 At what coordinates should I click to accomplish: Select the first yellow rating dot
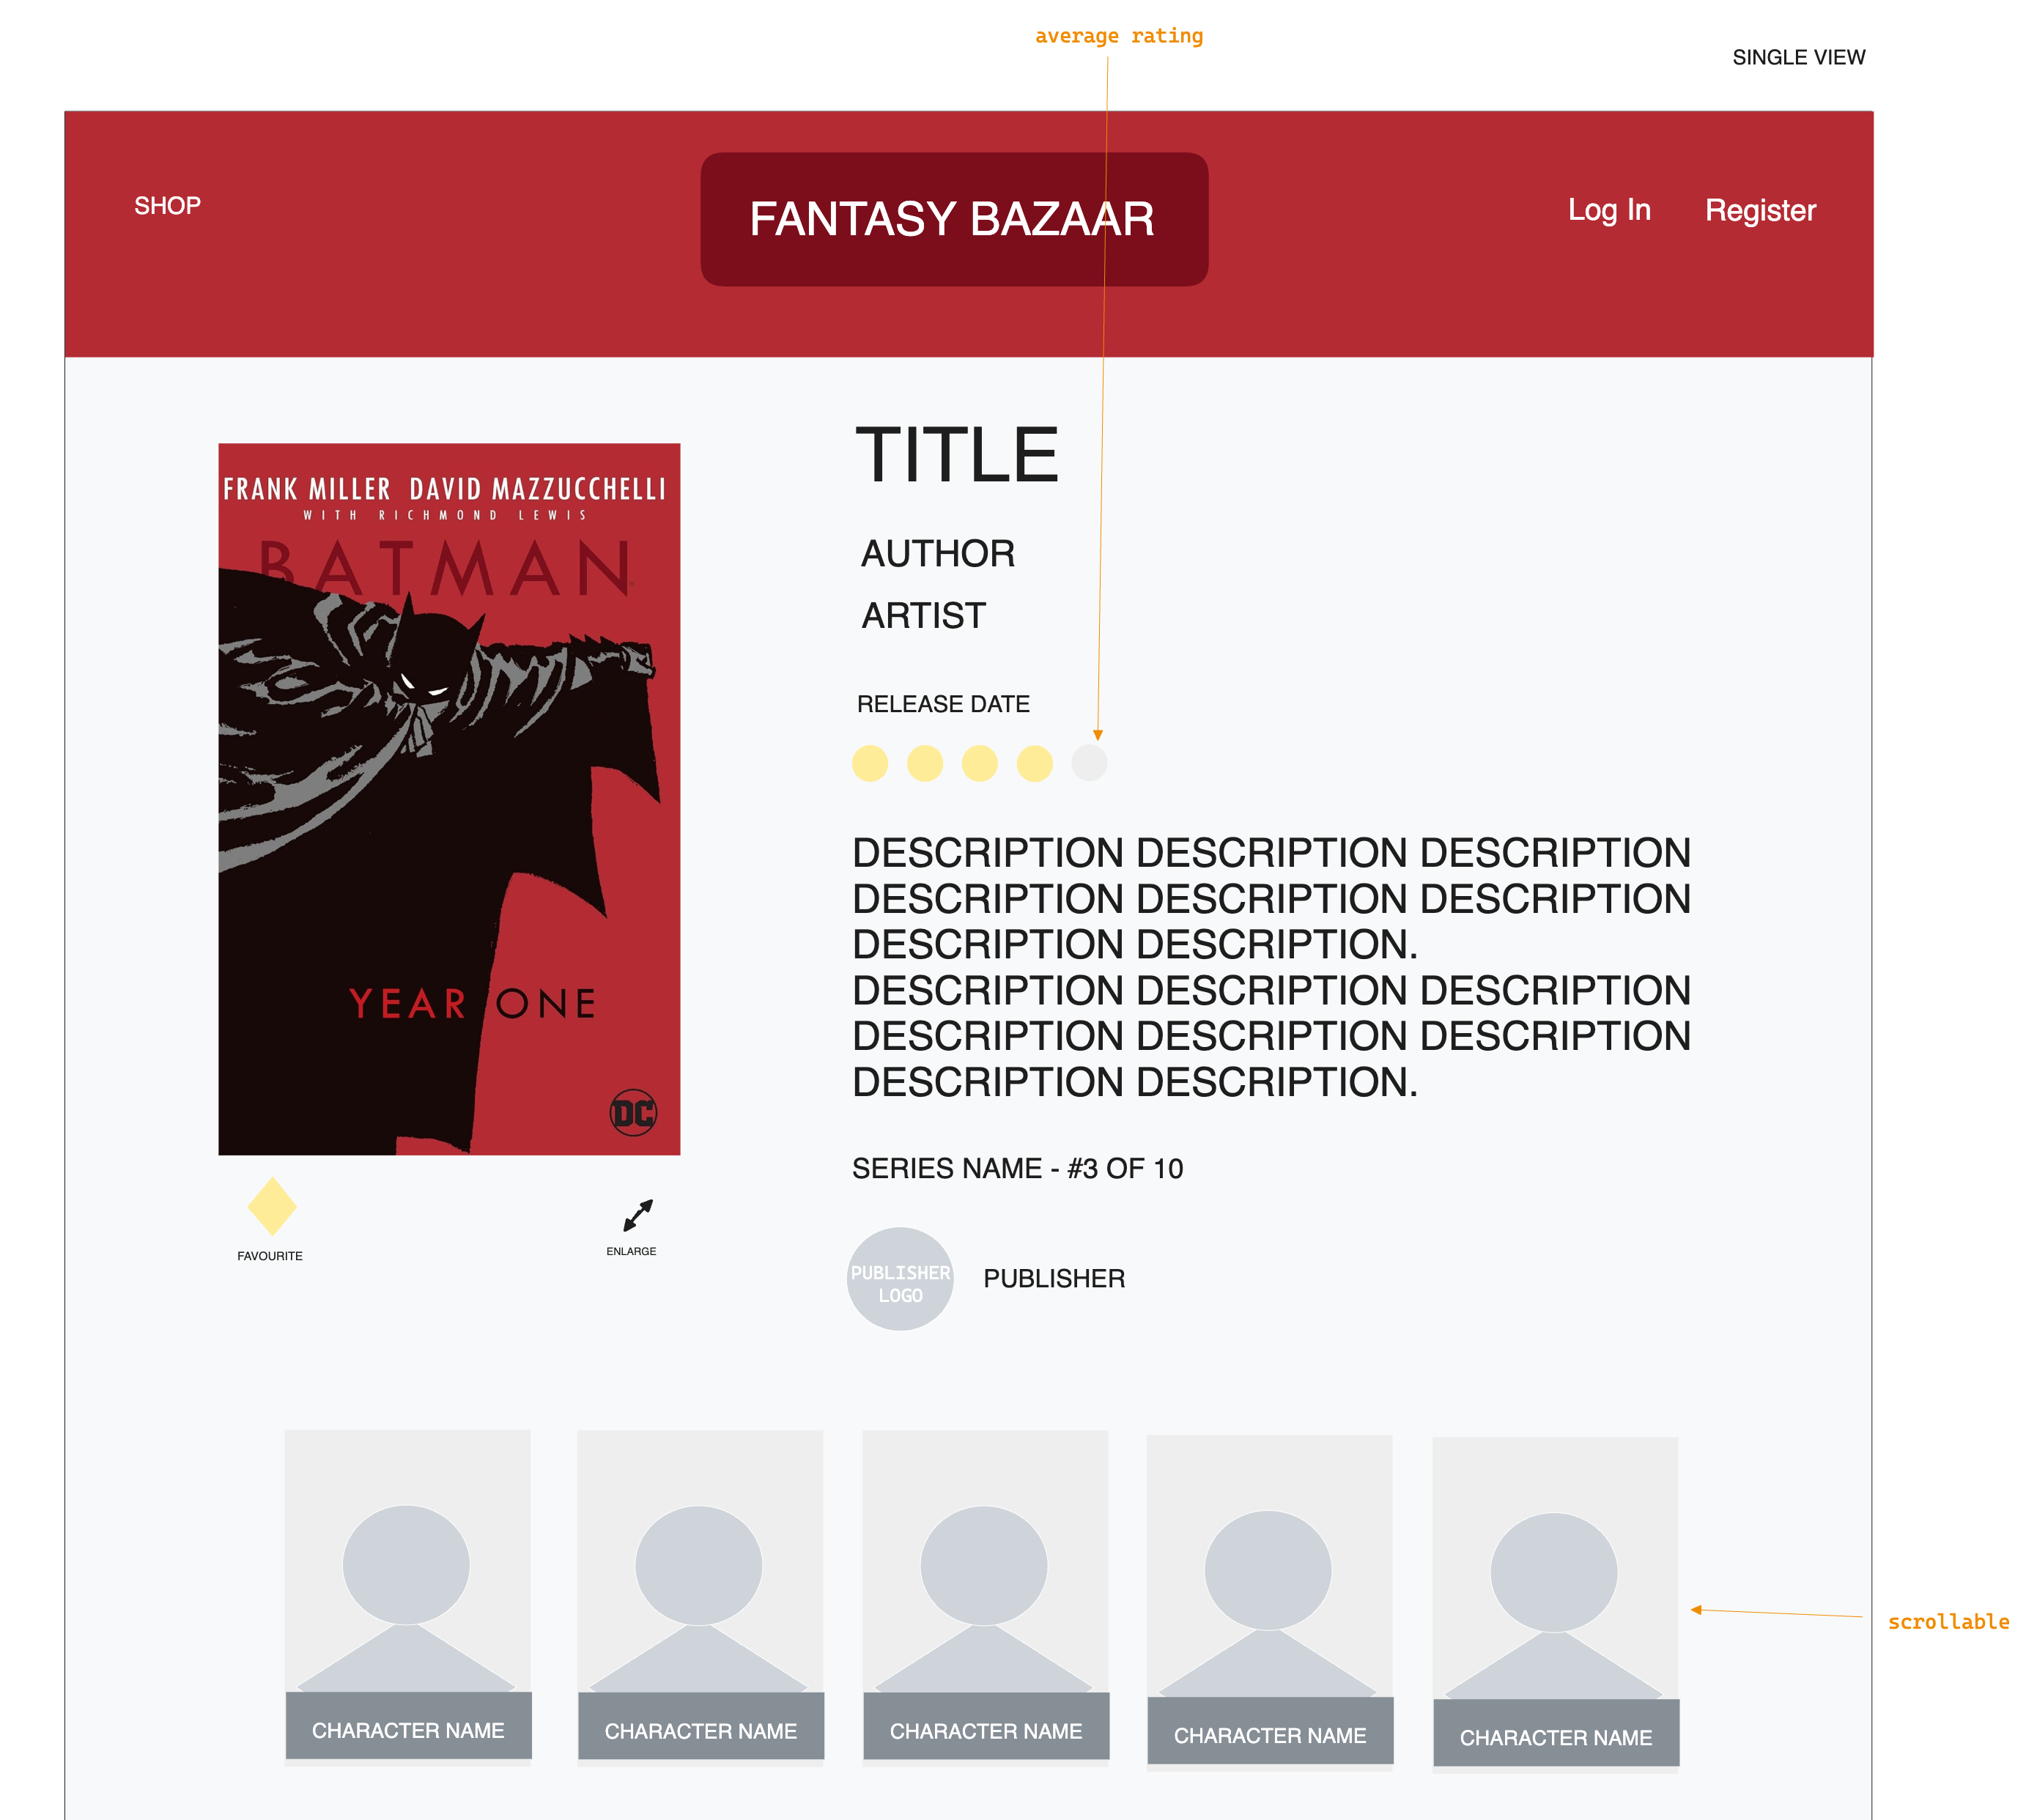pos(870,763)
